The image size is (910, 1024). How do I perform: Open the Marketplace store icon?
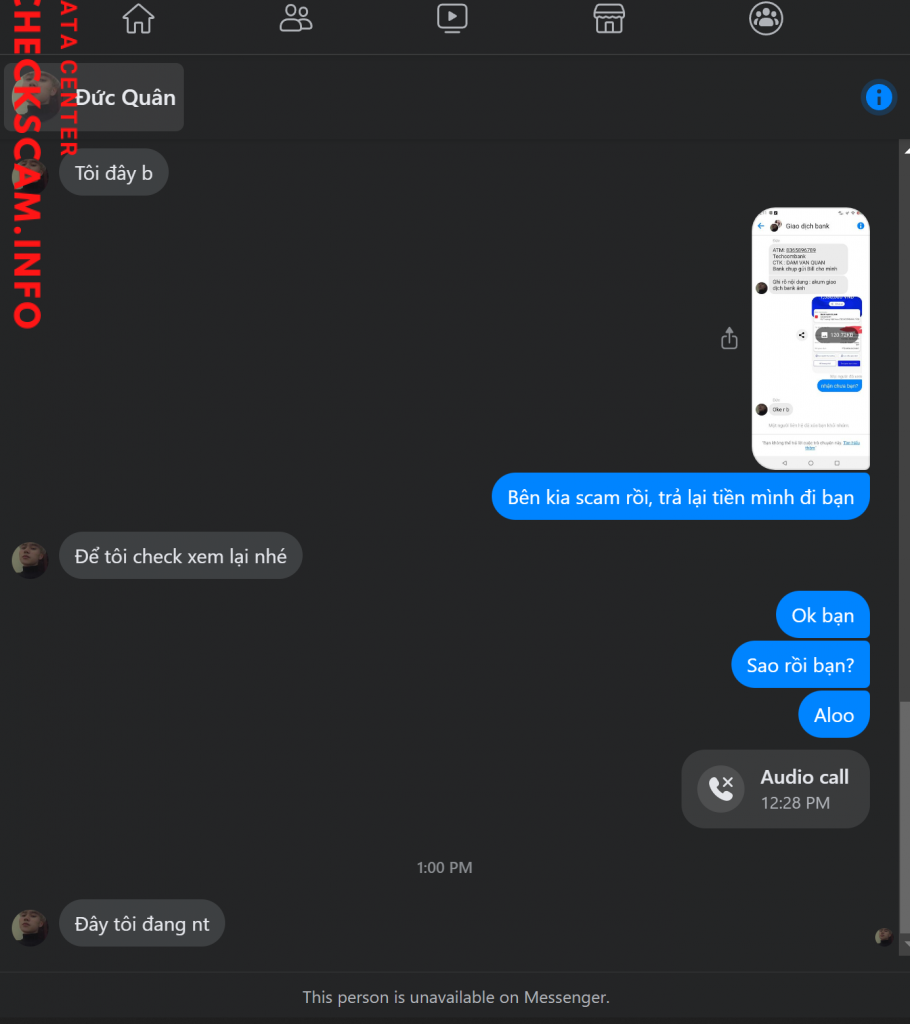609,18
